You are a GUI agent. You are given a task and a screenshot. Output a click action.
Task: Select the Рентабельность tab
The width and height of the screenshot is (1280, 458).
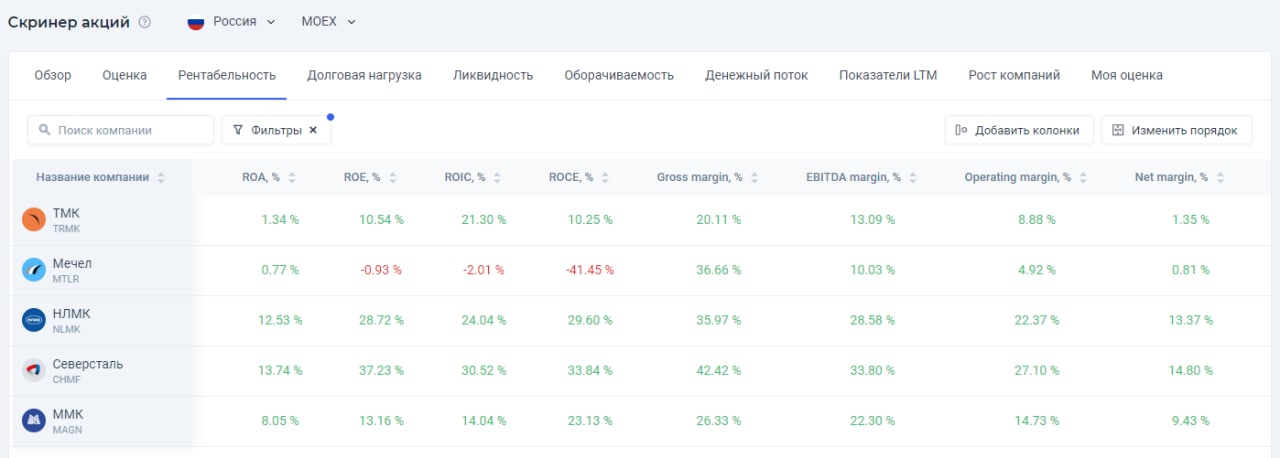point(227,75)
